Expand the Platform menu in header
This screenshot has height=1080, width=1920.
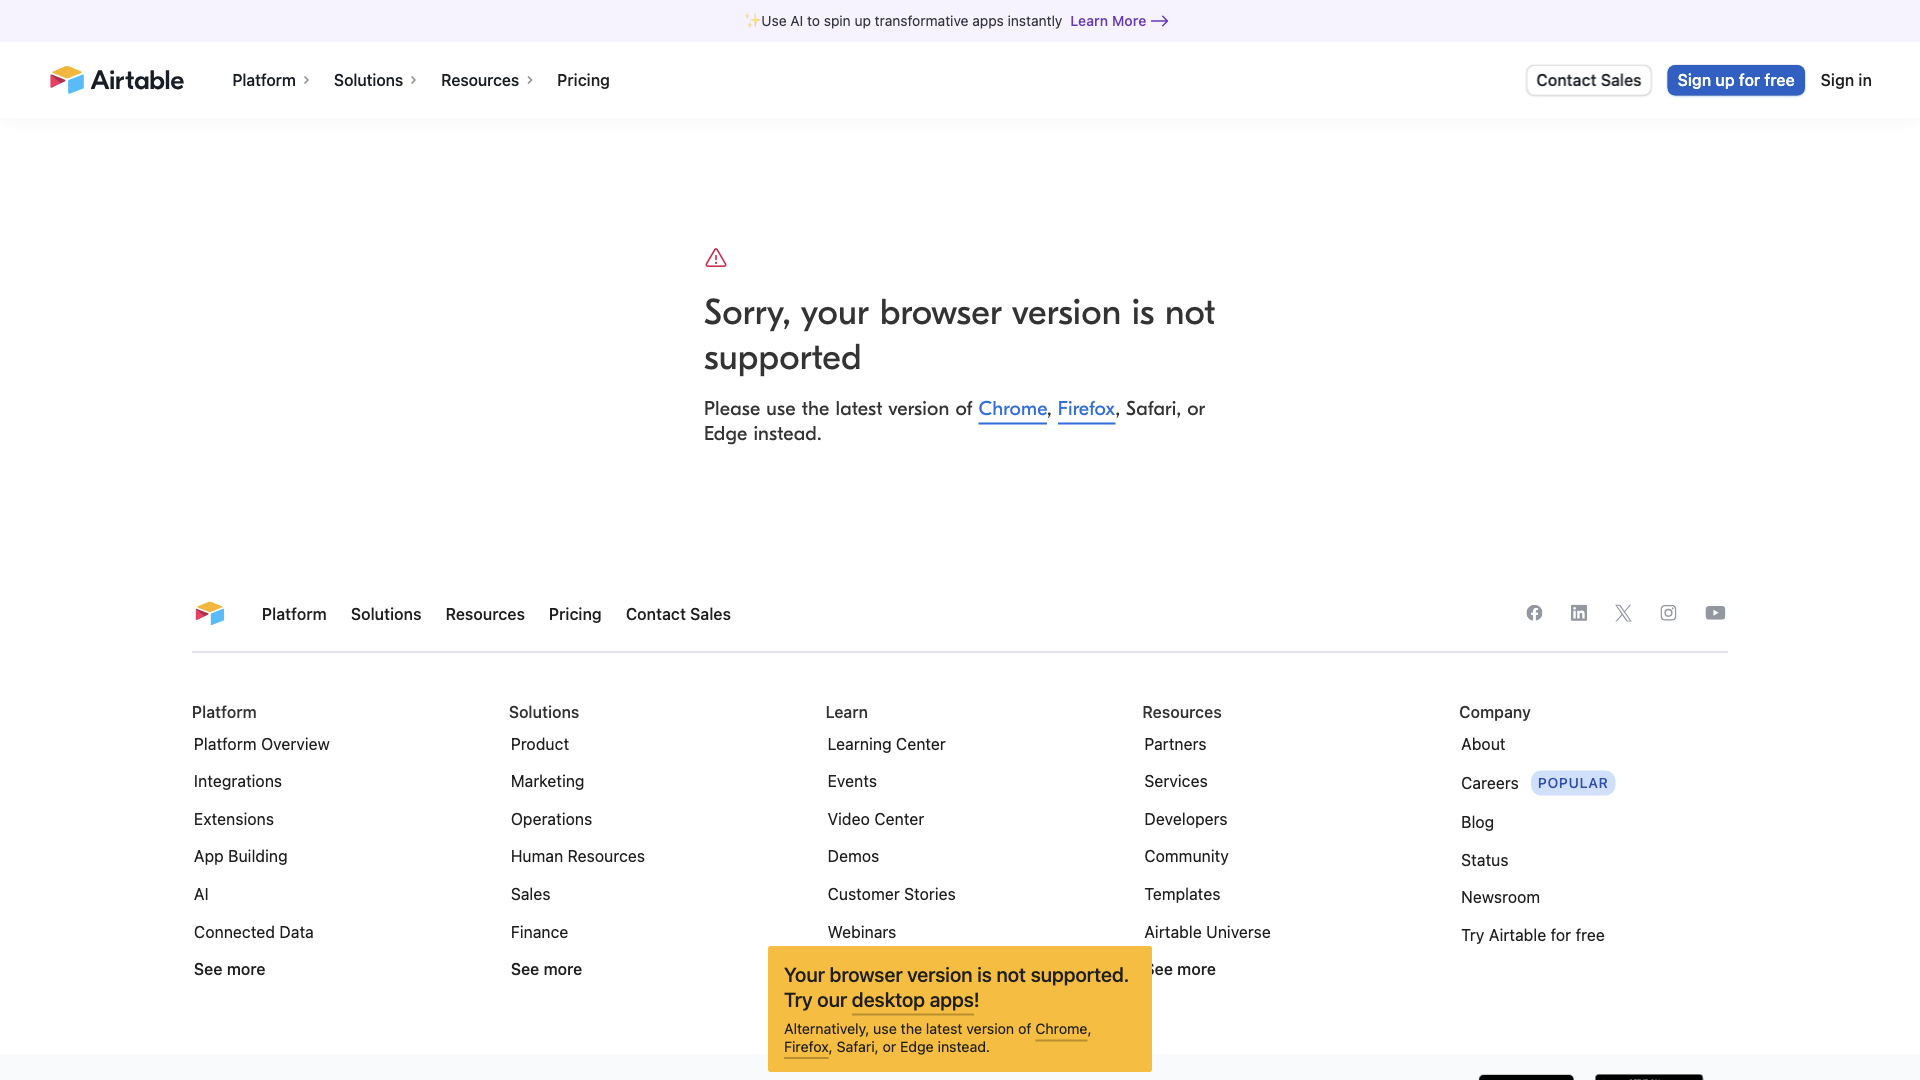click(271, 80)
